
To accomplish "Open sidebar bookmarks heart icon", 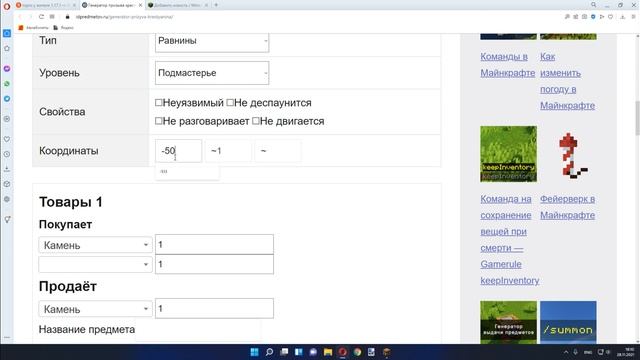I will 7,139.
